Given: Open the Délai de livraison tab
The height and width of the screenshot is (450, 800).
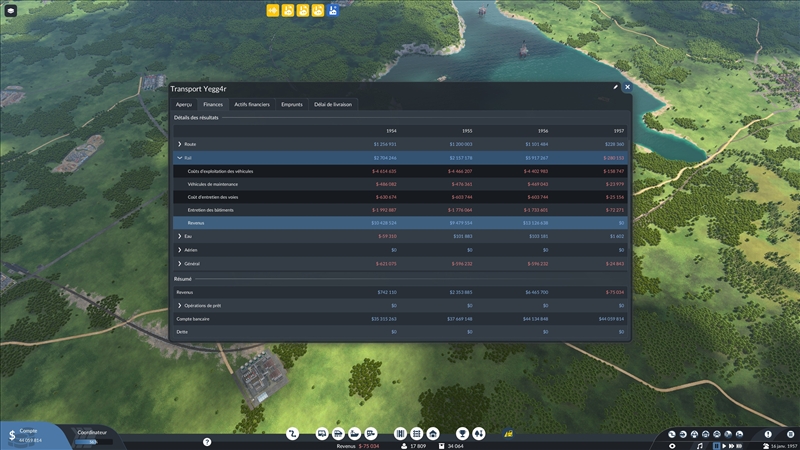Looking at the screenshot, I should 333,105.
